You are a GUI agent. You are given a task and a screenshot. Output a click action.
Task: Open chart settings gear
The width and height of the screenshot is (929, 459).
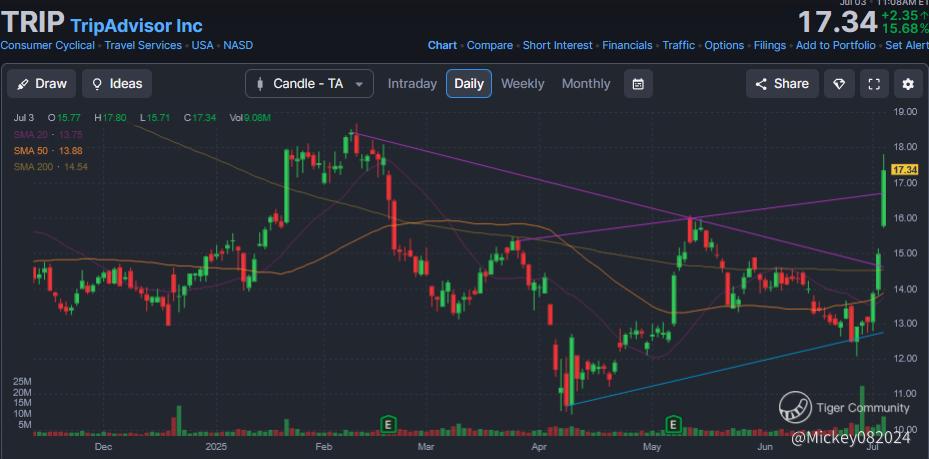click(908, 84)
